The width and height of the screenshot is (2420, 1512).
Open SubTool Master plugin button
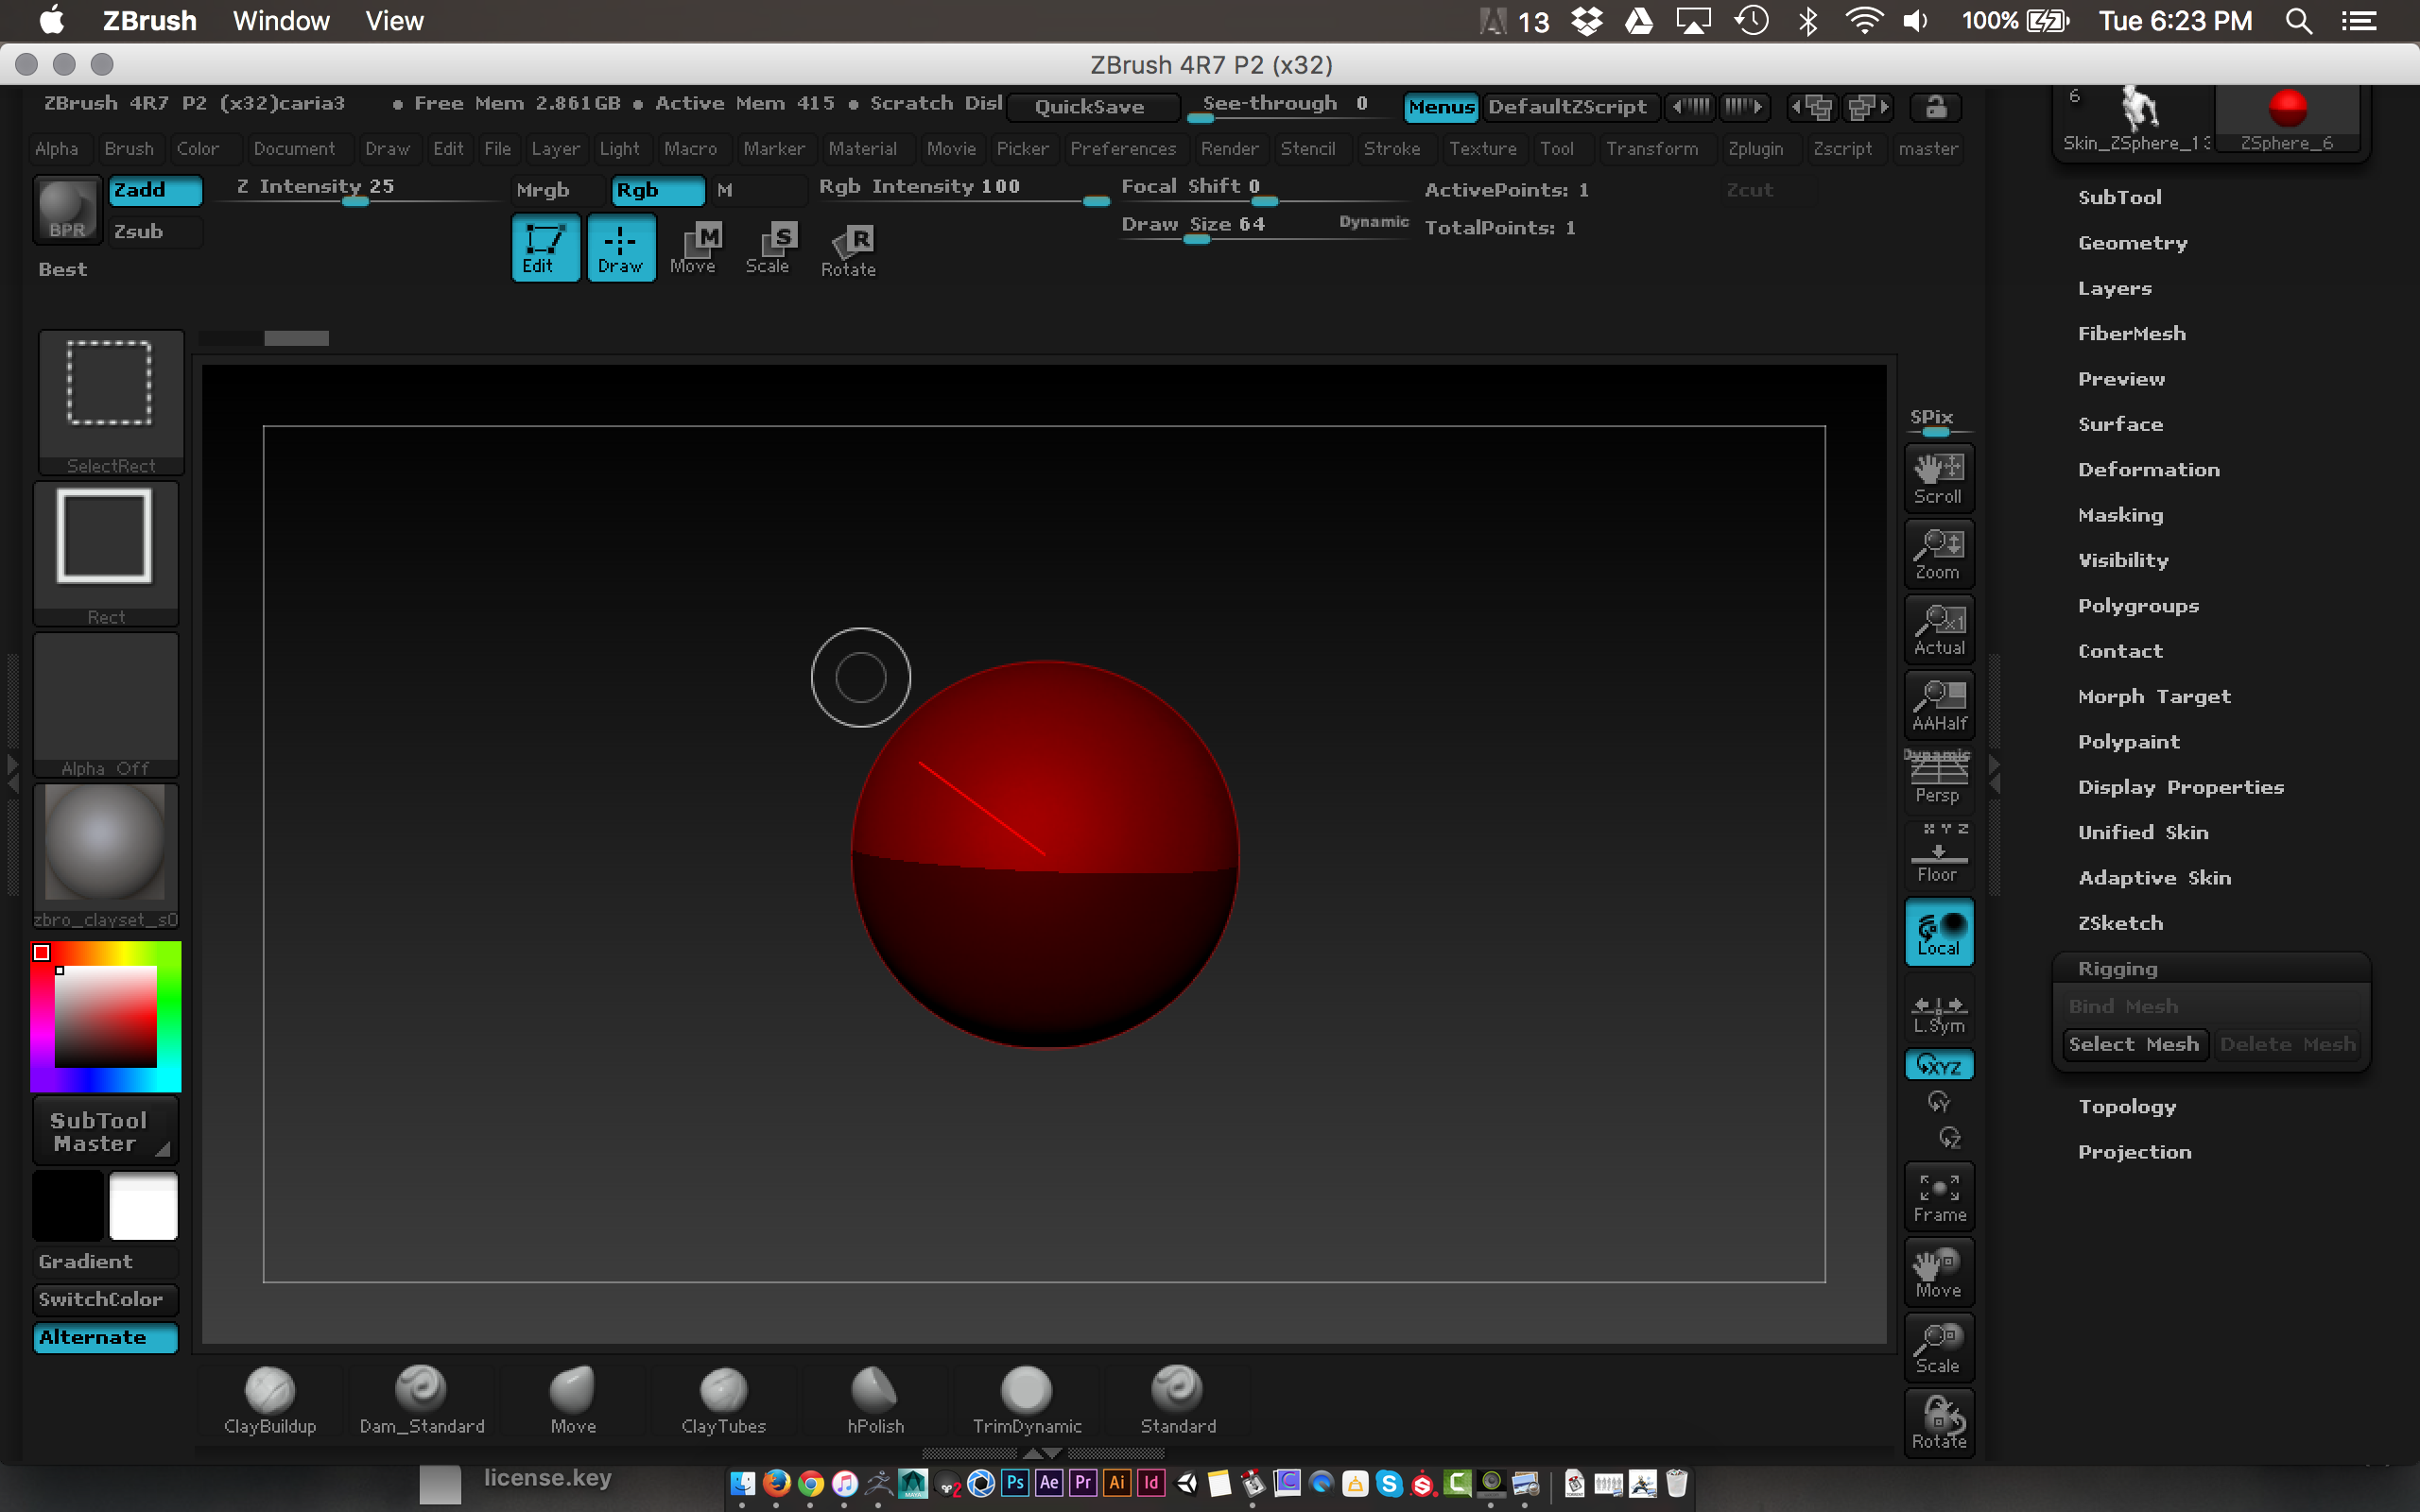coord(105,1131)
